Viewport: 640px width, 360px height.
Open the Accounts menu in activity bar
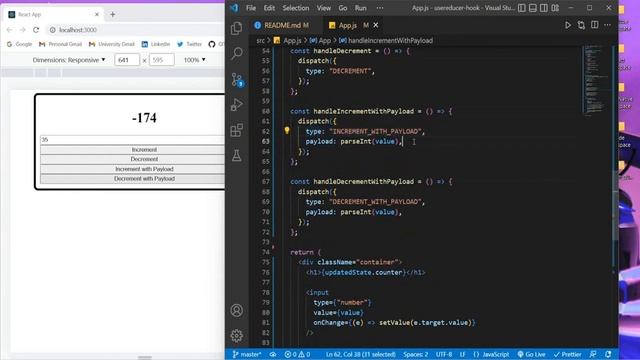point(237,311)
